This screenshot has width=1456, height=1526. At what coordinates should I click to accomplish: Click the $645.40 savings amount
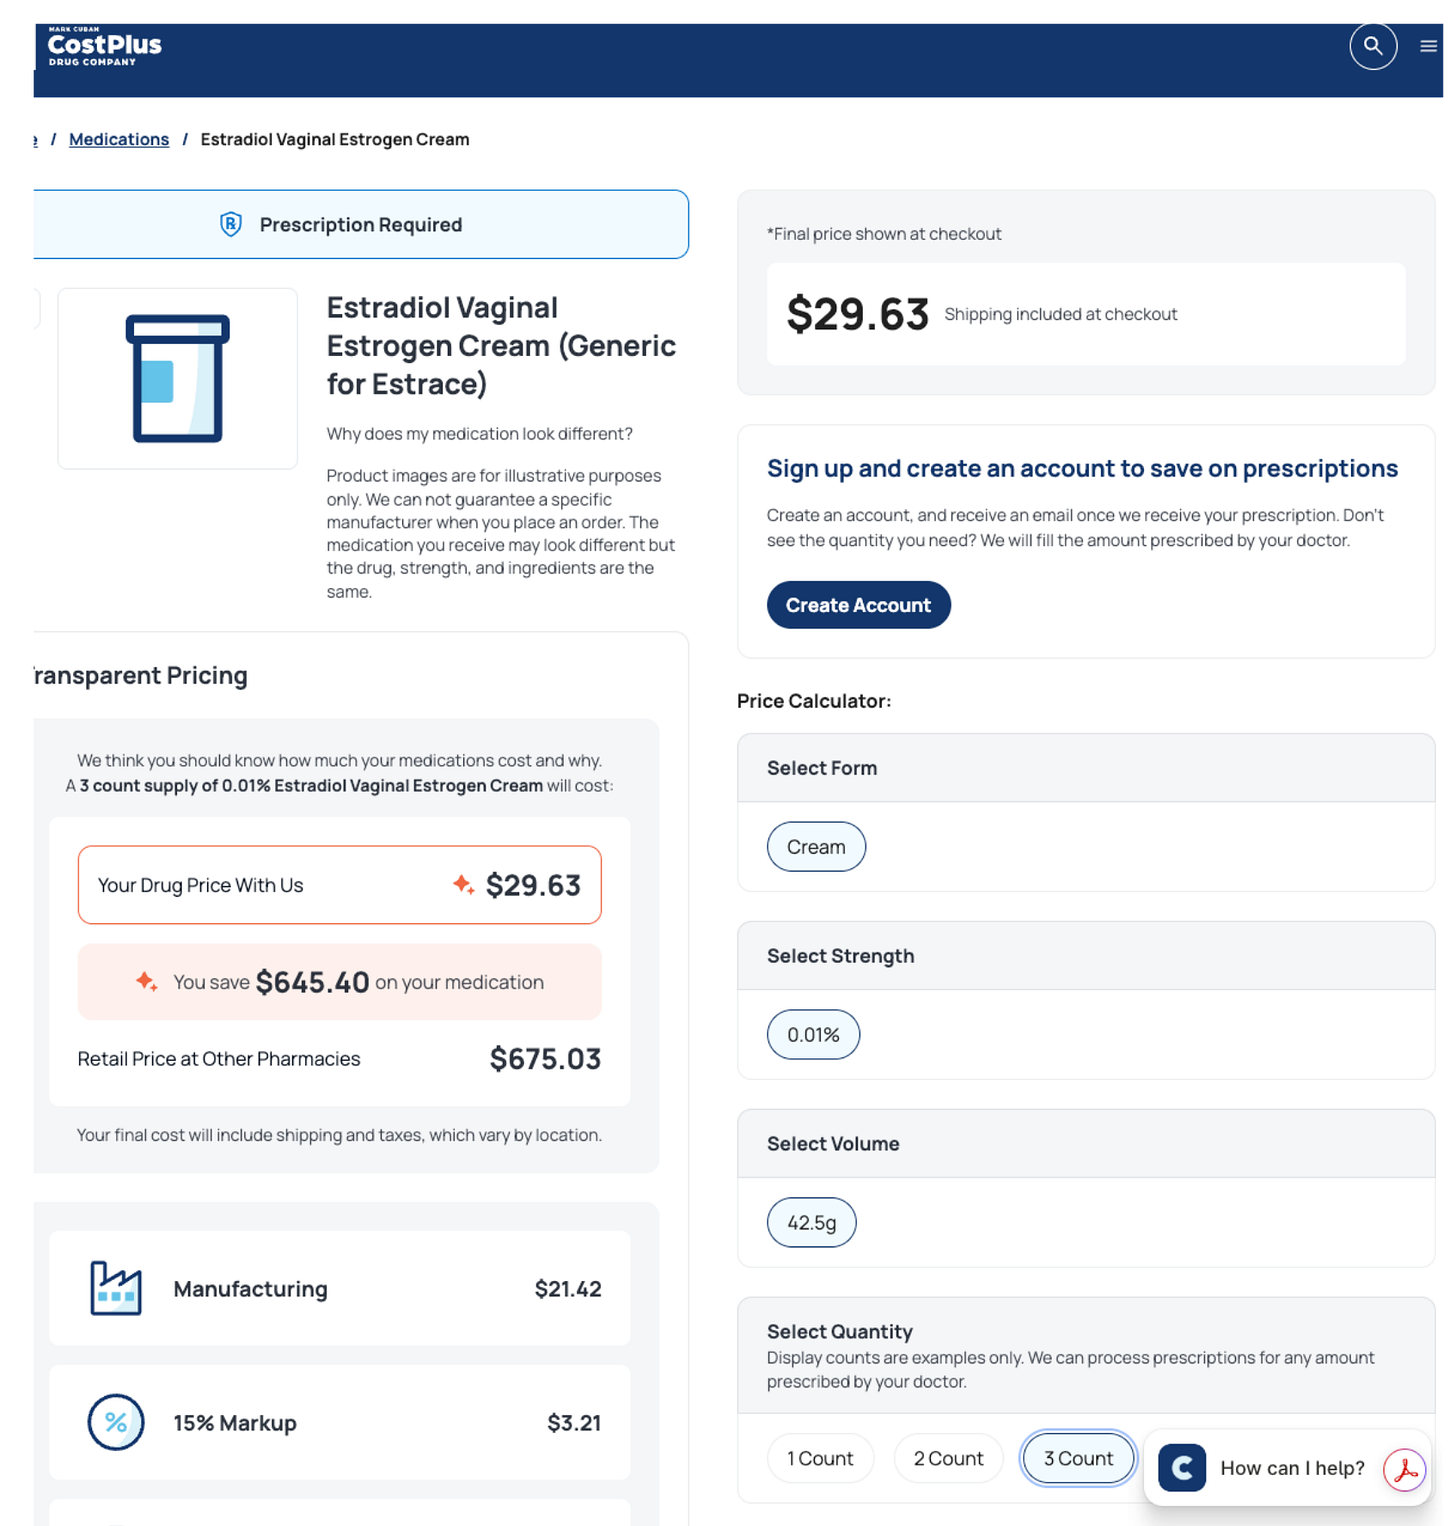[x=312, y=982]
